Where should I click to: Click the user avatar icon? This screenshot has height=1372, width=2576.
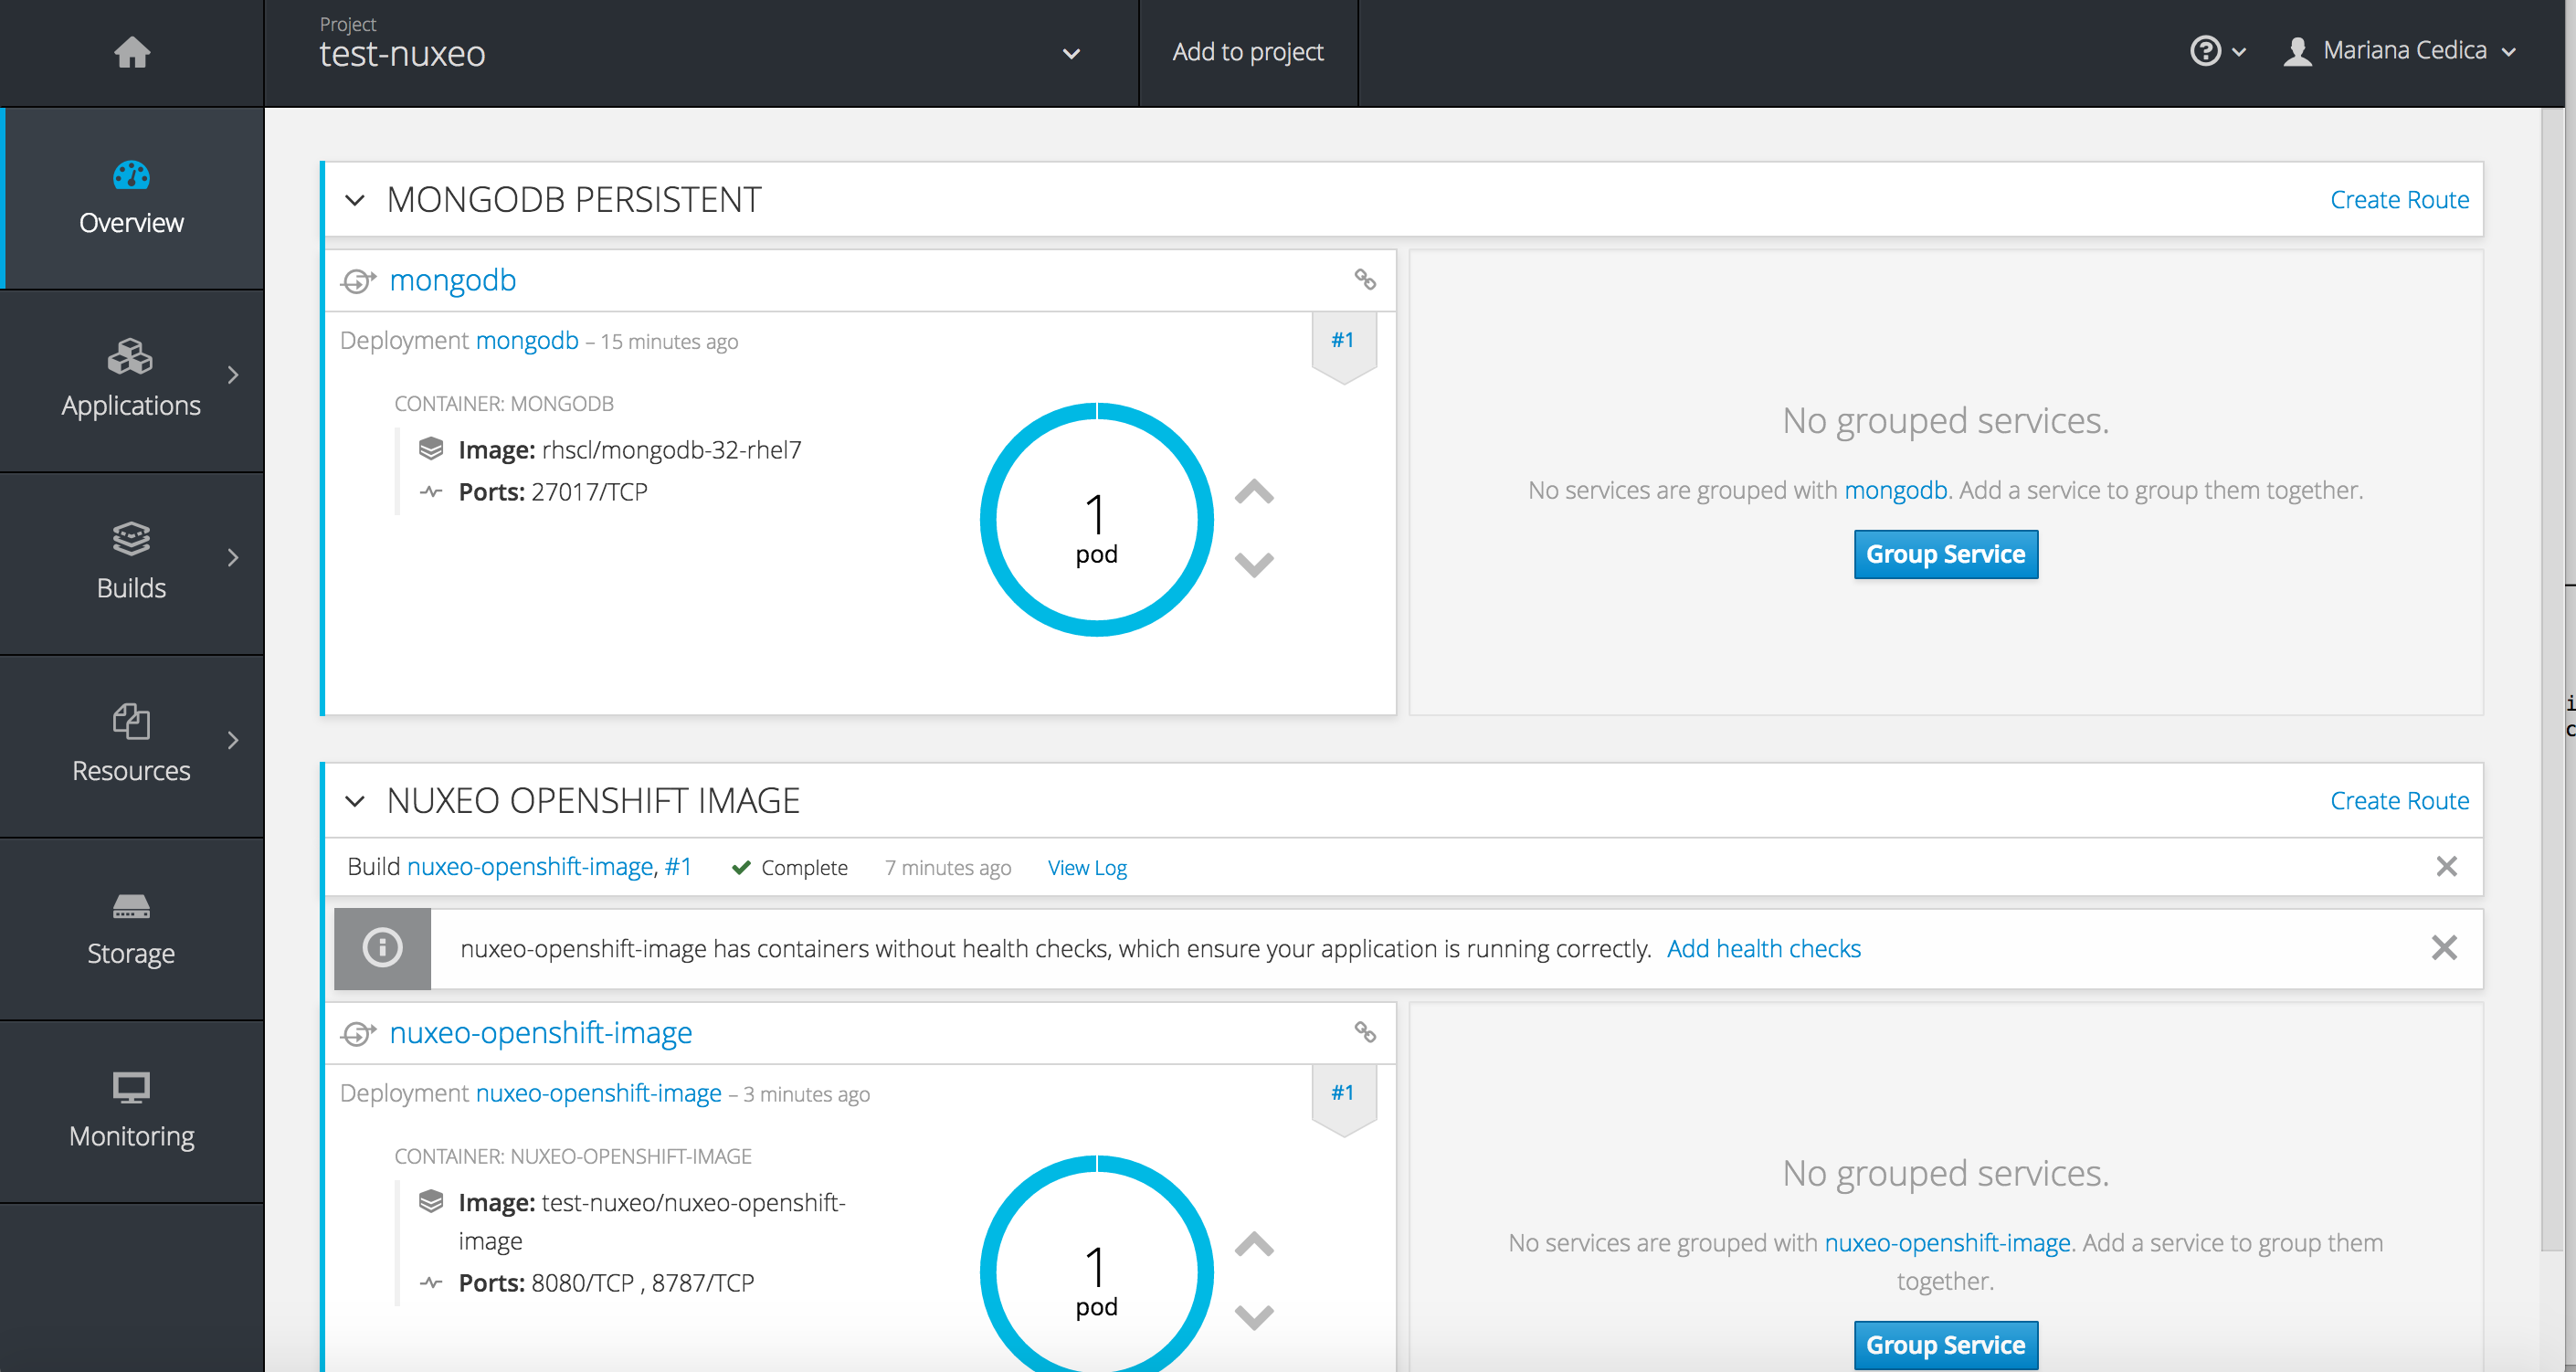coord(2297,51)
